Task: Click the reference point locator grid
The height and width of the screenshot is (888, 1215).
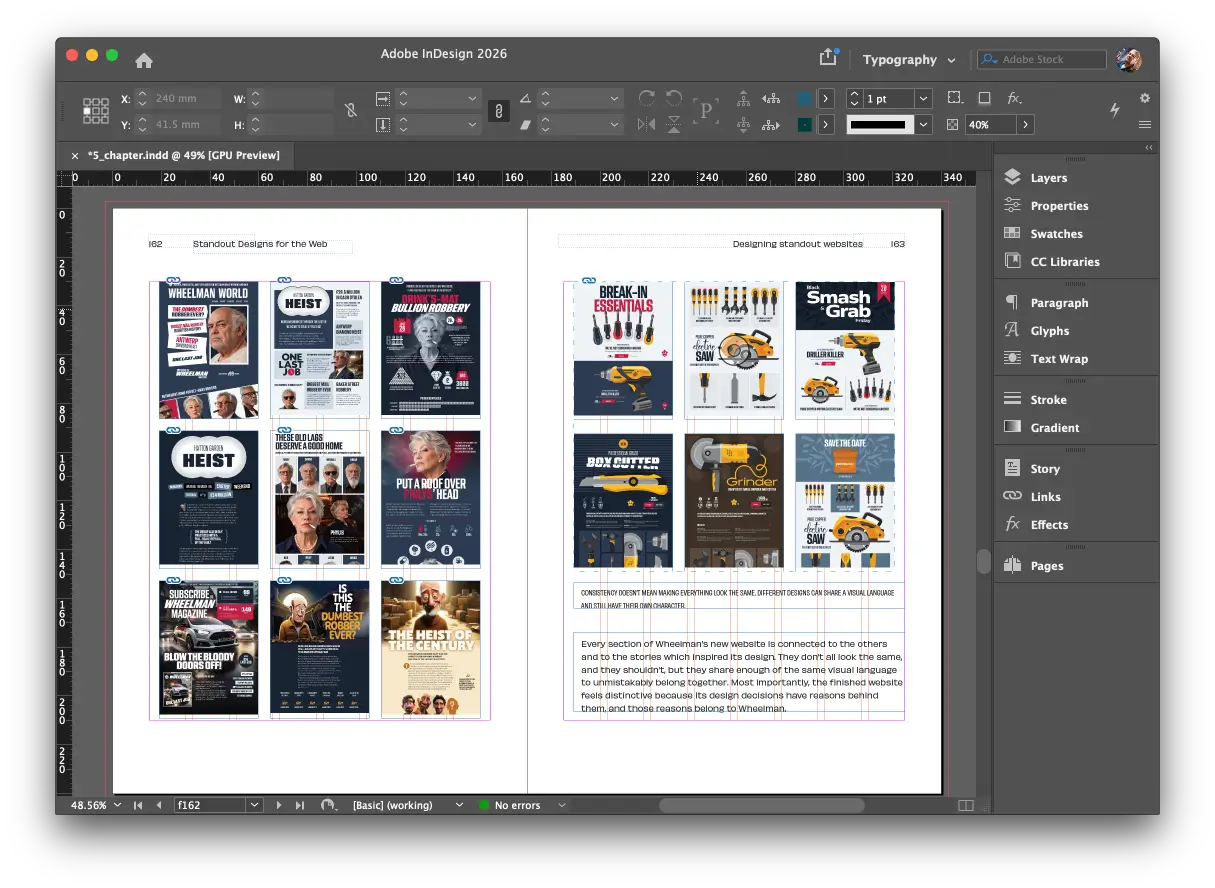Action: (x=96, y=110)
